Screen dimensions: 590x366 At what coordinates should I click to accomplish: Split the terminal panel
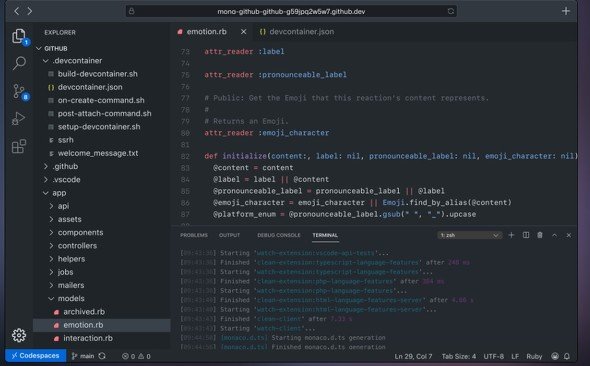(526, 235)
